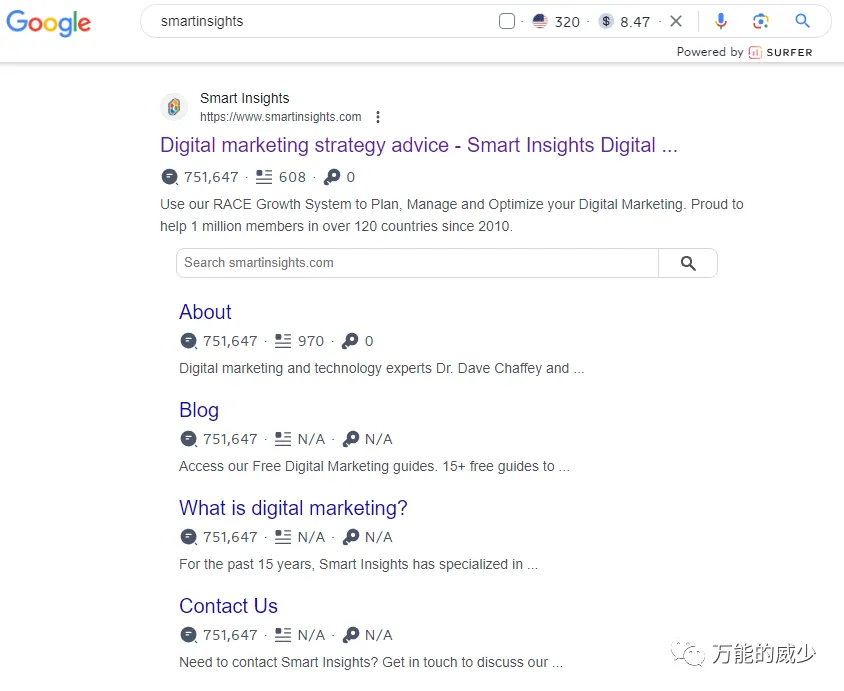The height and width of the screenshot is (691, 844).
Task: Start voice search with the microphone
Action: 721,21
